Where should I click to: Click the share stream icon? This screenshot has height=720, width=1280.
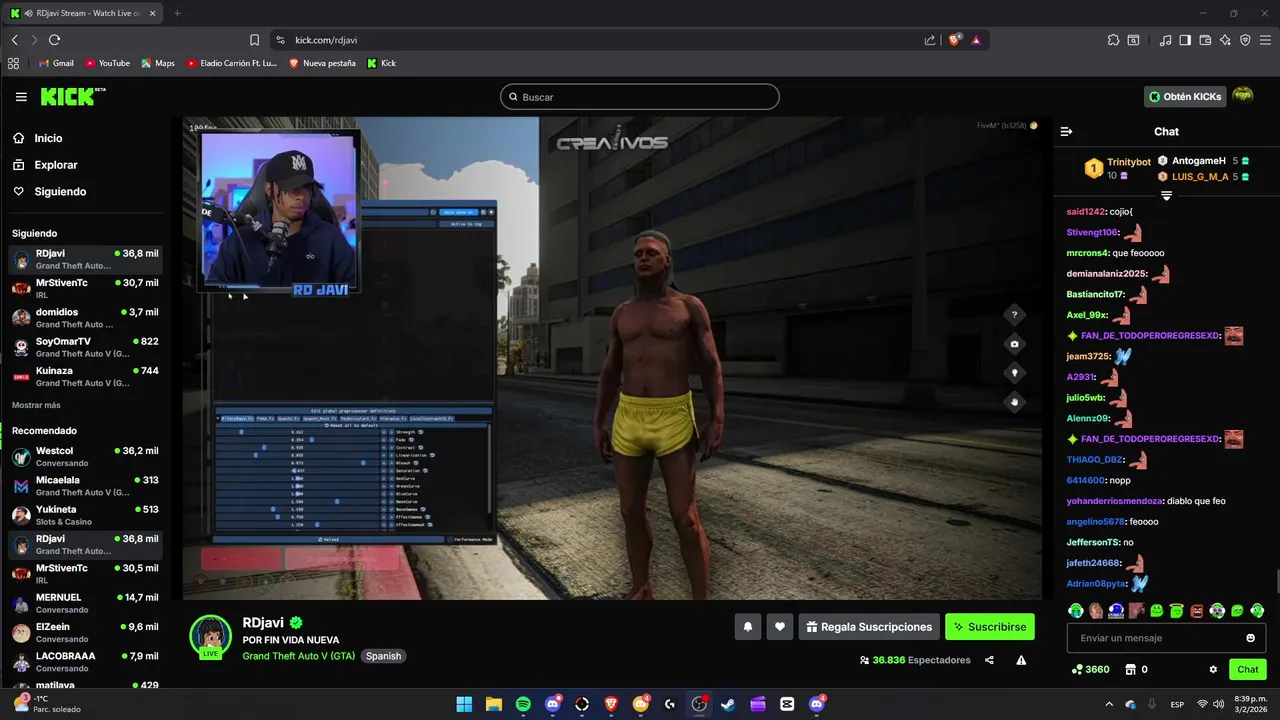pos(989,660)
